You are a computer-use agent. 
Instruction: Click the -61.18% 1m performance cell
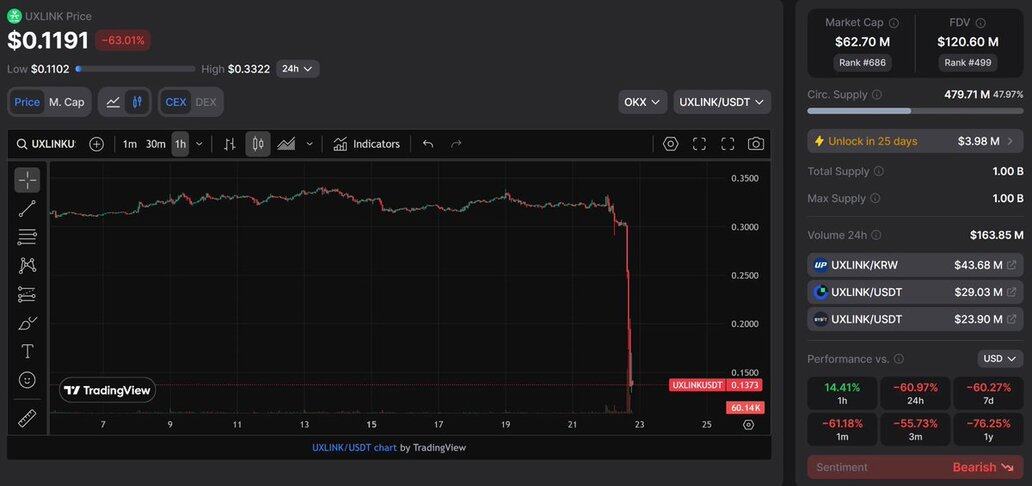842,429
